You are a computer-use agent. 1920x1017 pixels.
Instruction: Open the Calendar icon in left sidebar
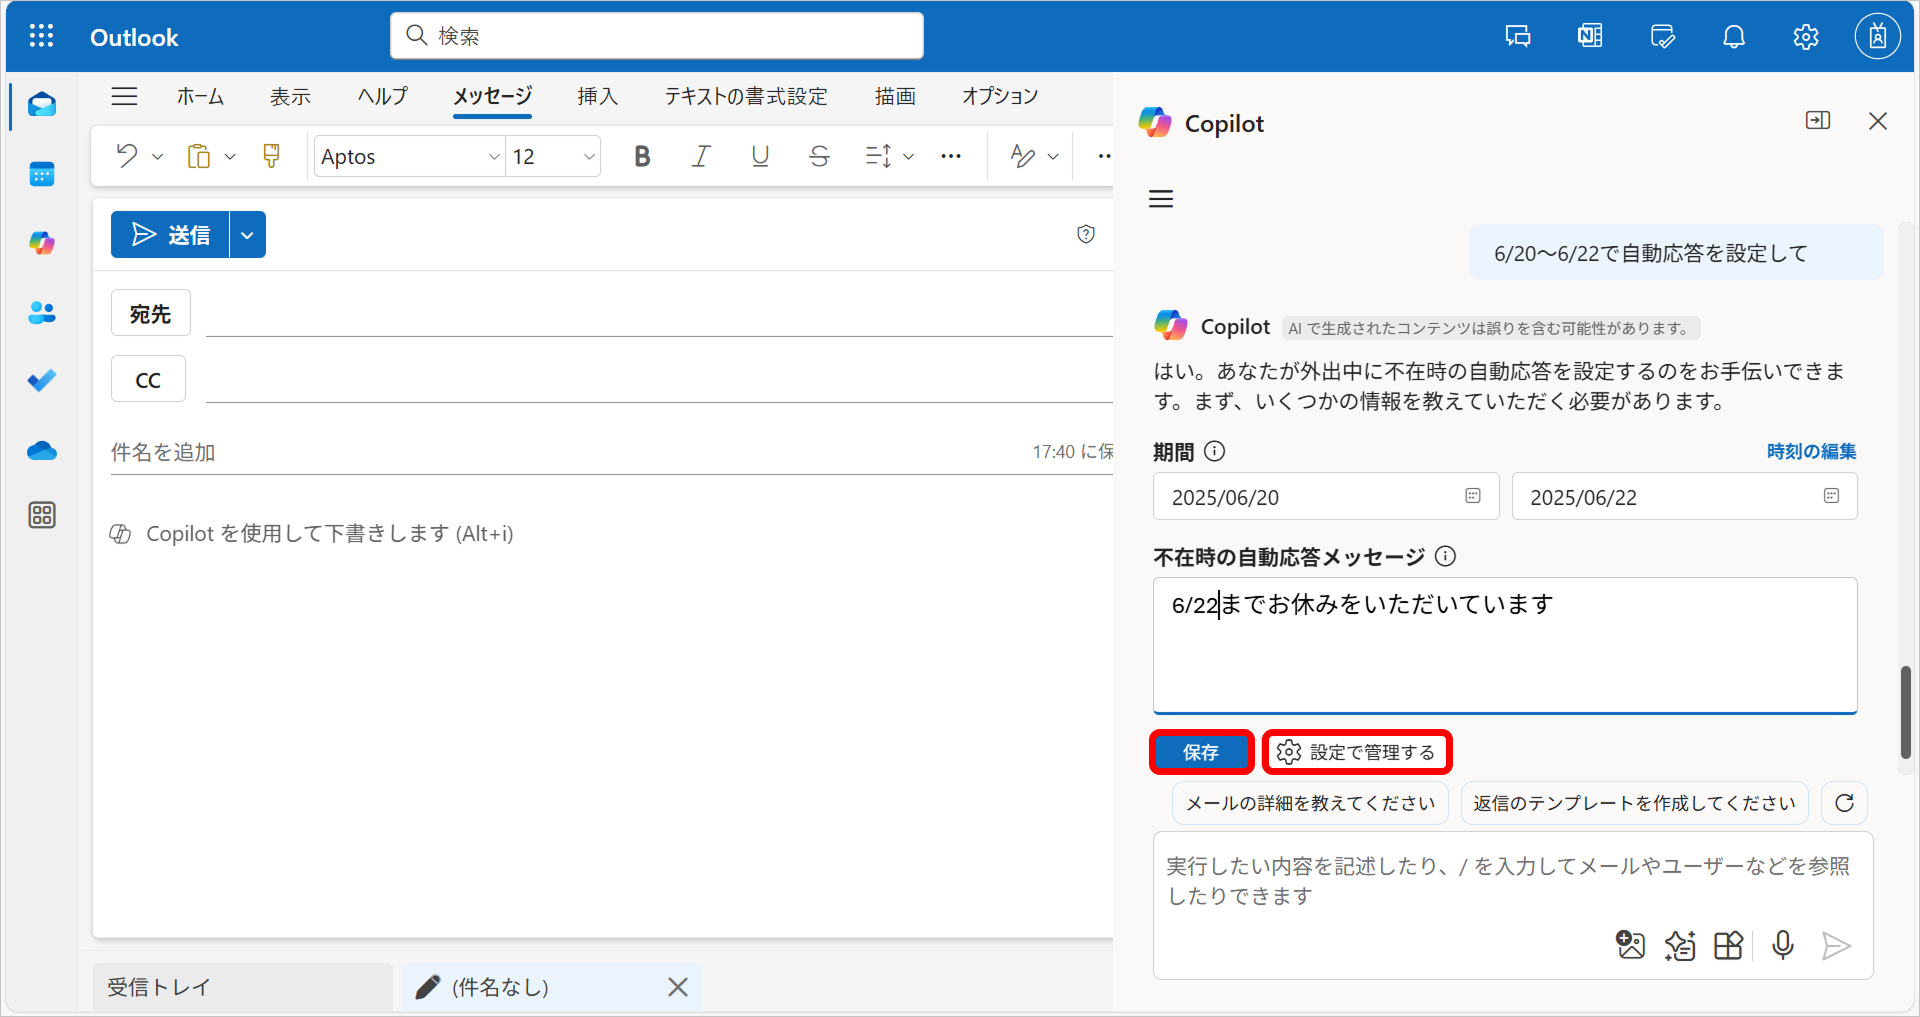click(42, 174)
